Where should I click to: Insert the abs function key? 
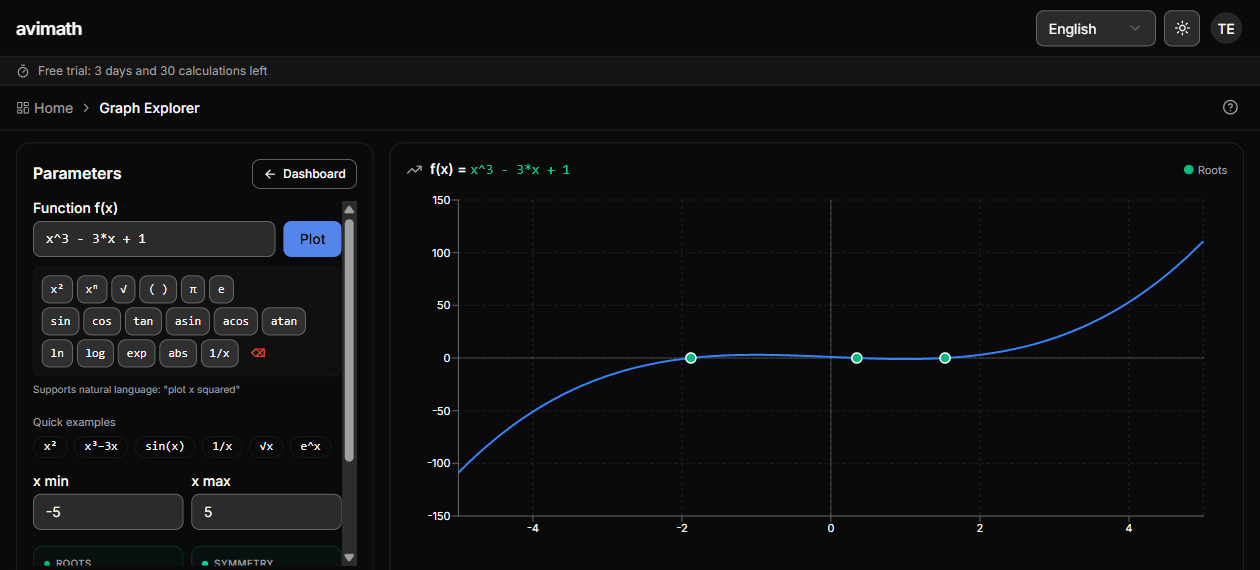tap(178, 354)
